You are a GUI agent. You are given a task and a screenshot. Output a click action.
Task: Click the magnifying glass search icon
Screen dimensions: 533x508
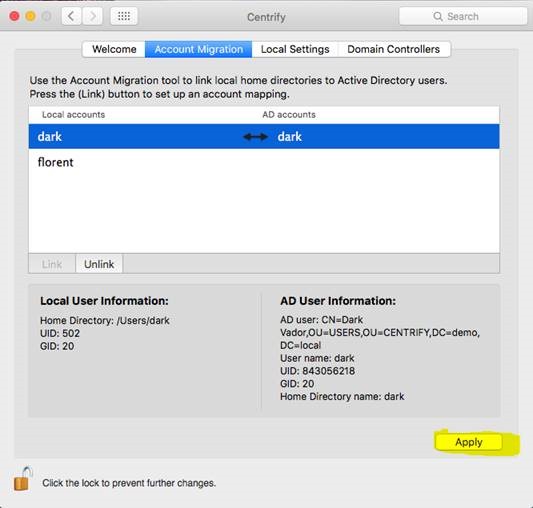click(438, 16)
